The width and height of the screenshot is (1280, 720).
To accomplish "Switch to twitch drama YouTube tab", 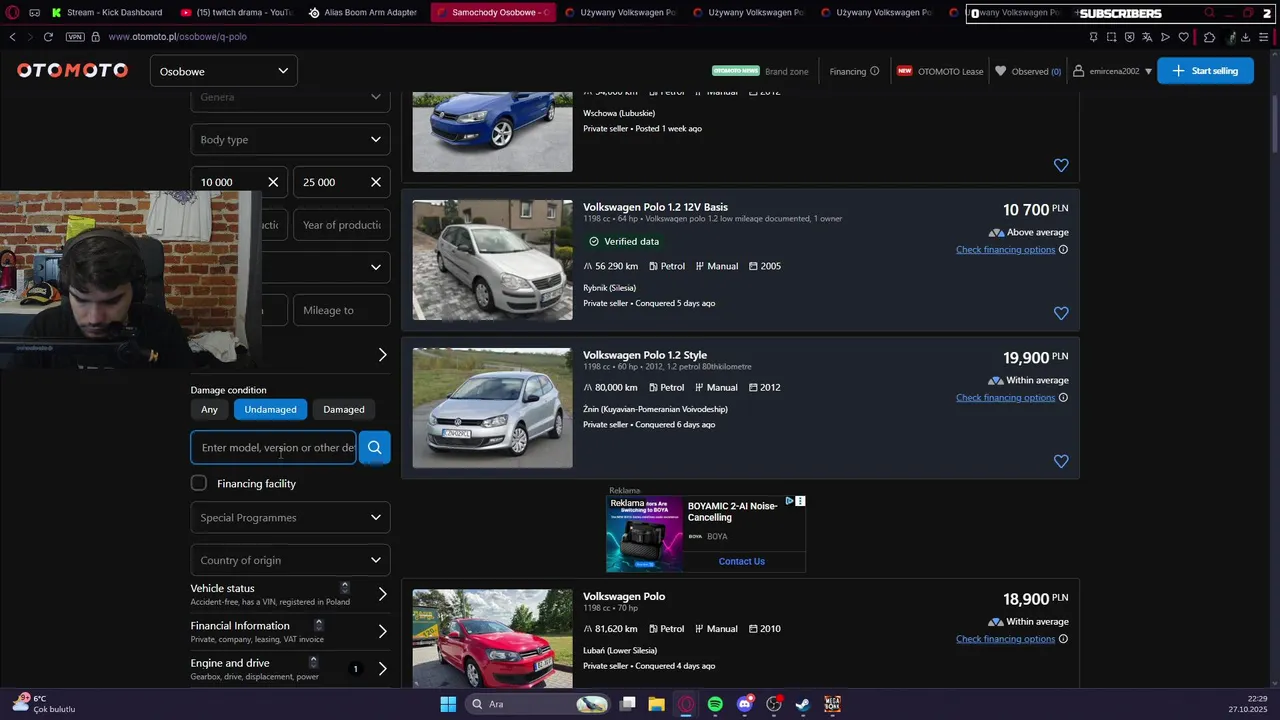I will [237, 13].
